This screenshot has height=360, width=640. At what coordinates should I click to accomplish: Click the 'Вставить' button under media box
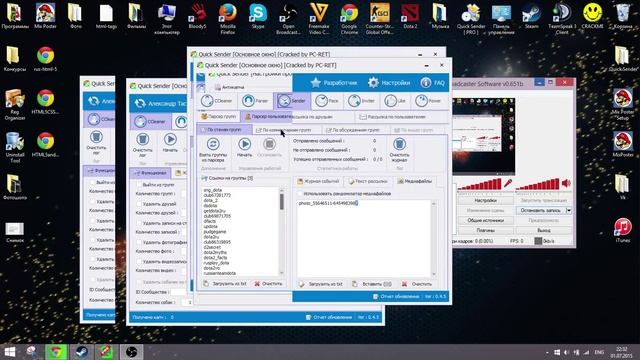point(371,284)
